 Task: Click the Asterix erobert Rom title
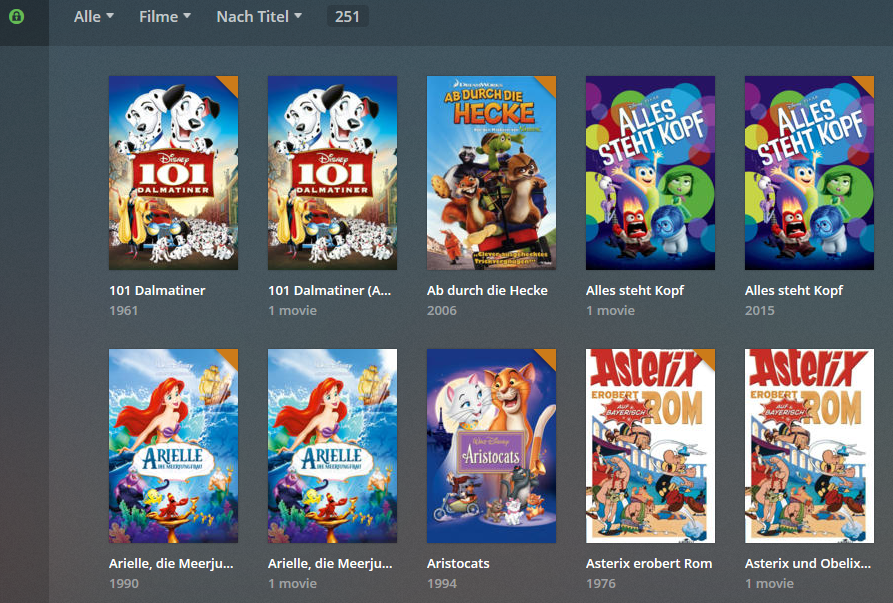coord(649,564)
